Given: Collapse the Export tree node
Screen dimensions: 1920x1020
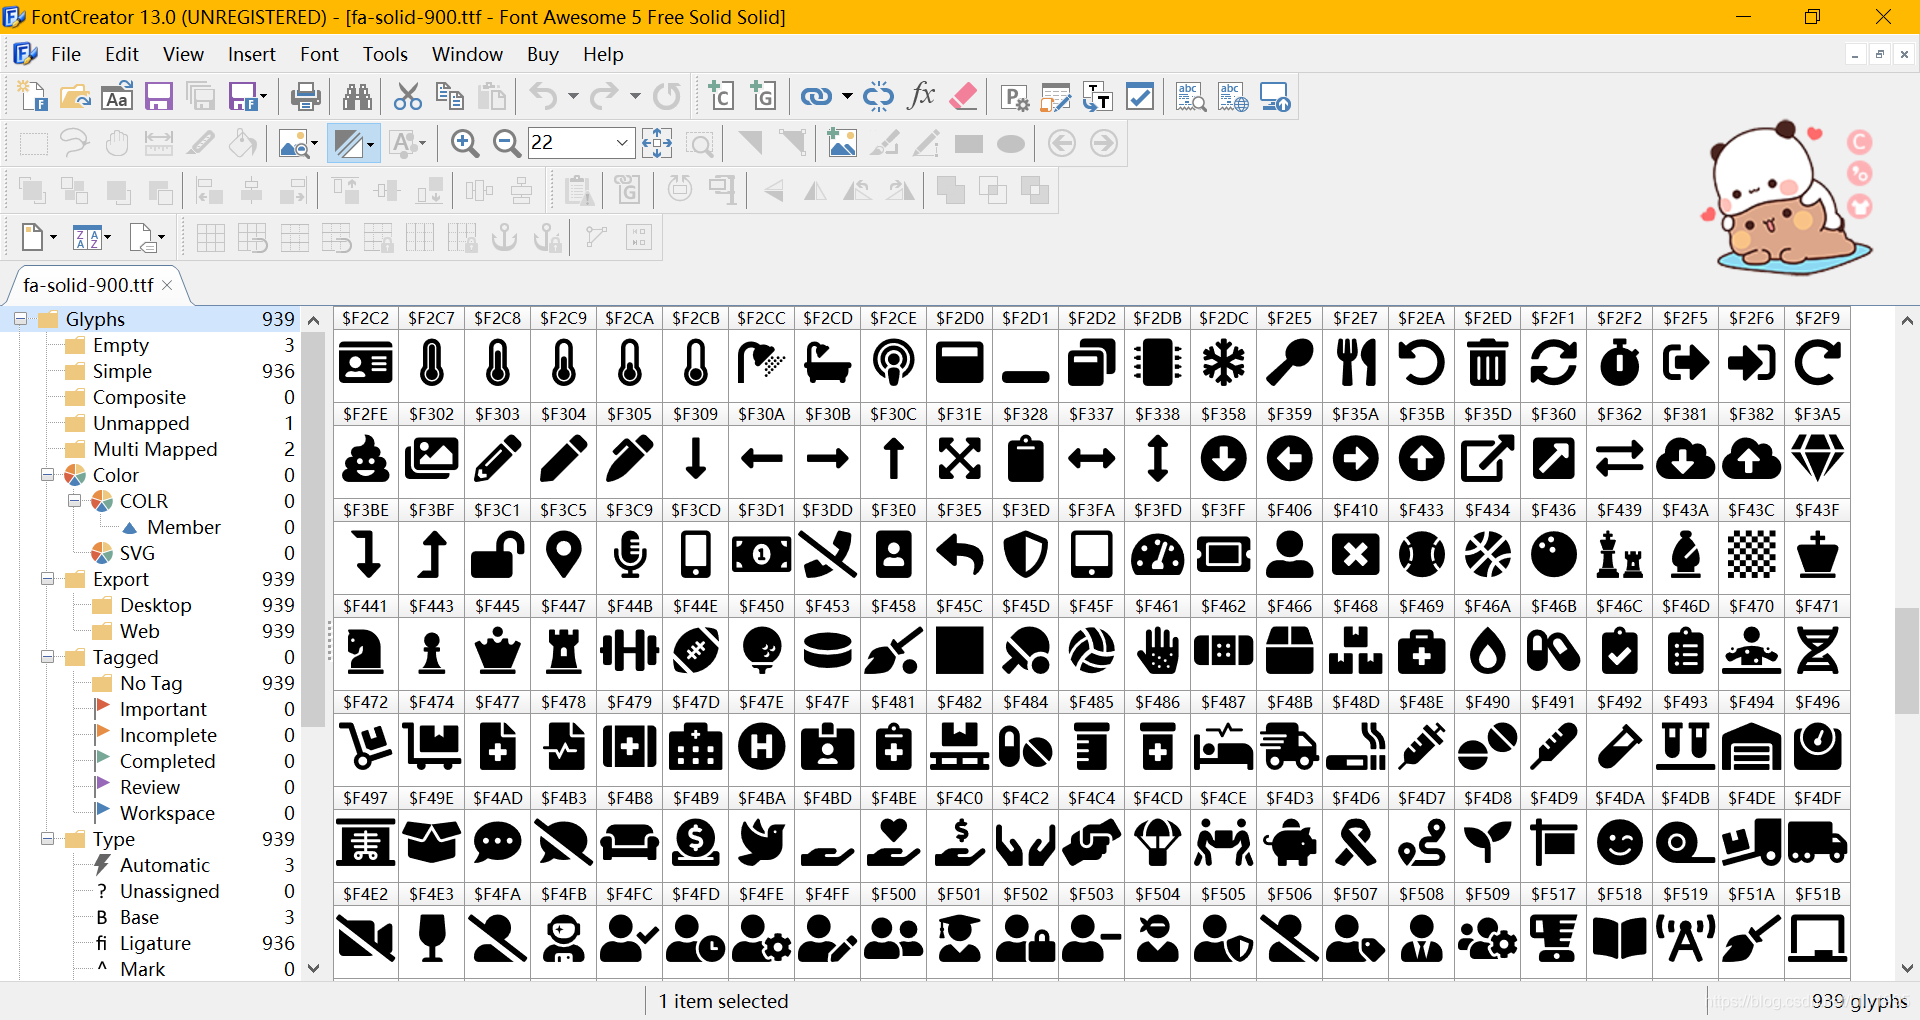Looking at the screenshot, I should [47, 579].
